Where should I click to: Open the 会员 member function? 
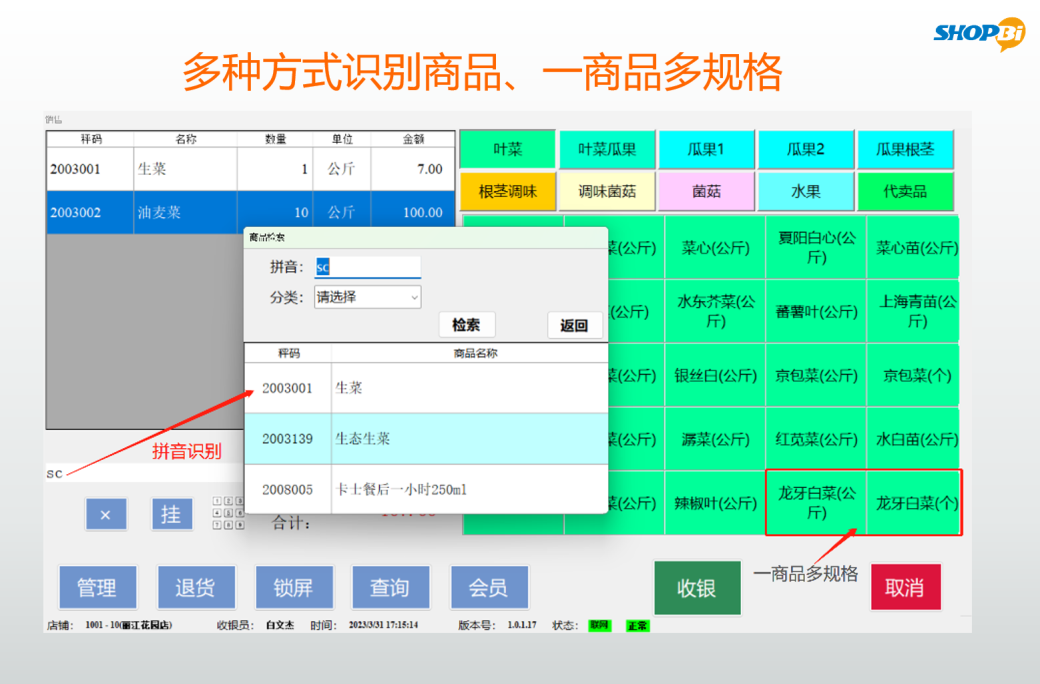click(x=488, y=588)
